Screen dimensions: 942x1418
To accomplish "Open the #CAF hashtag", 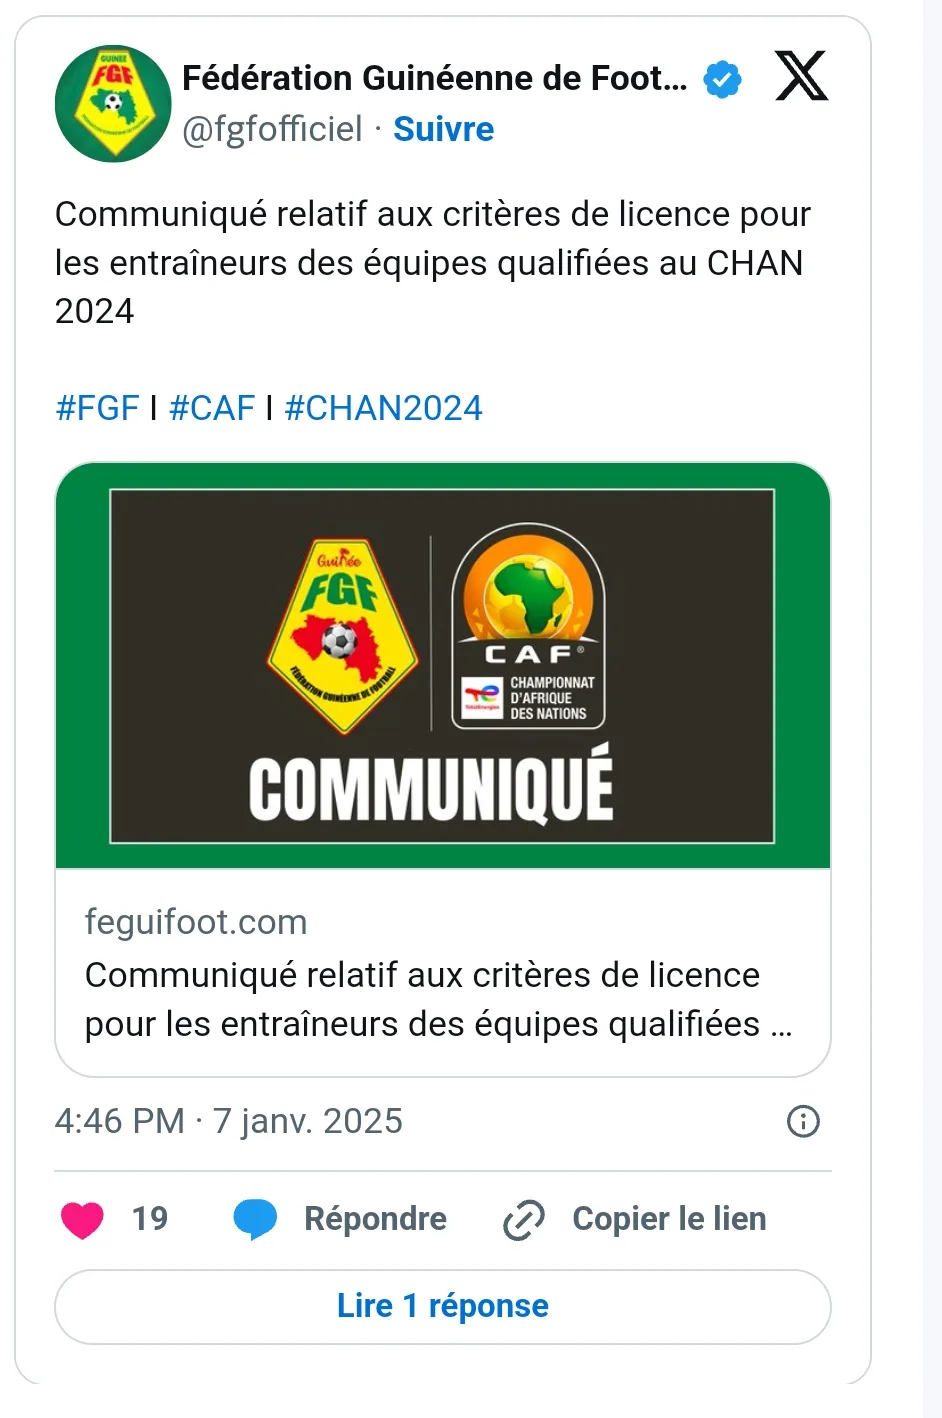I will [212, 408].
